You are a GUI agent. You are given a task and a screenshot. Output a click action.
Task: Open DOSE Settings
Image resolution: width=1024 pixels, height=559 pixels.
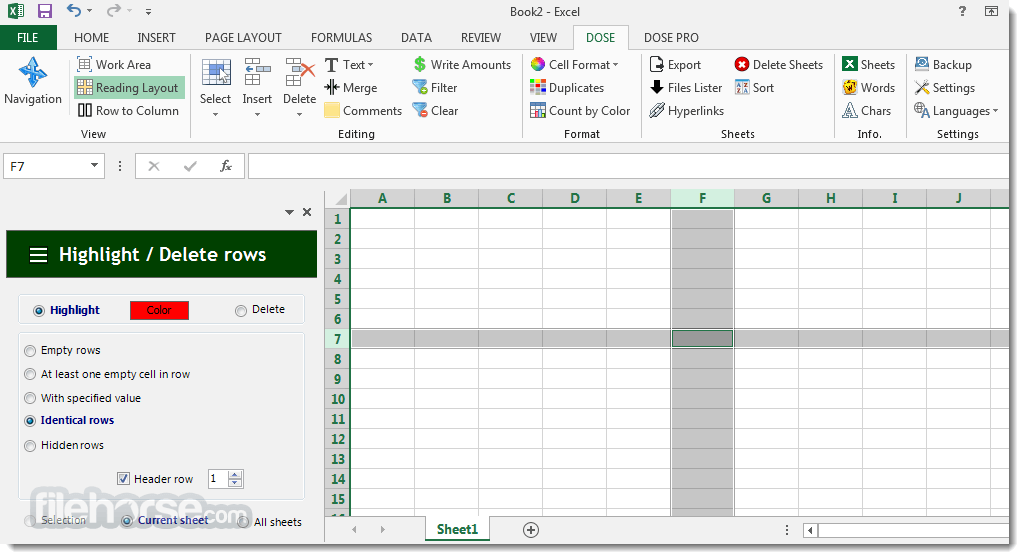tap(944, 88)
